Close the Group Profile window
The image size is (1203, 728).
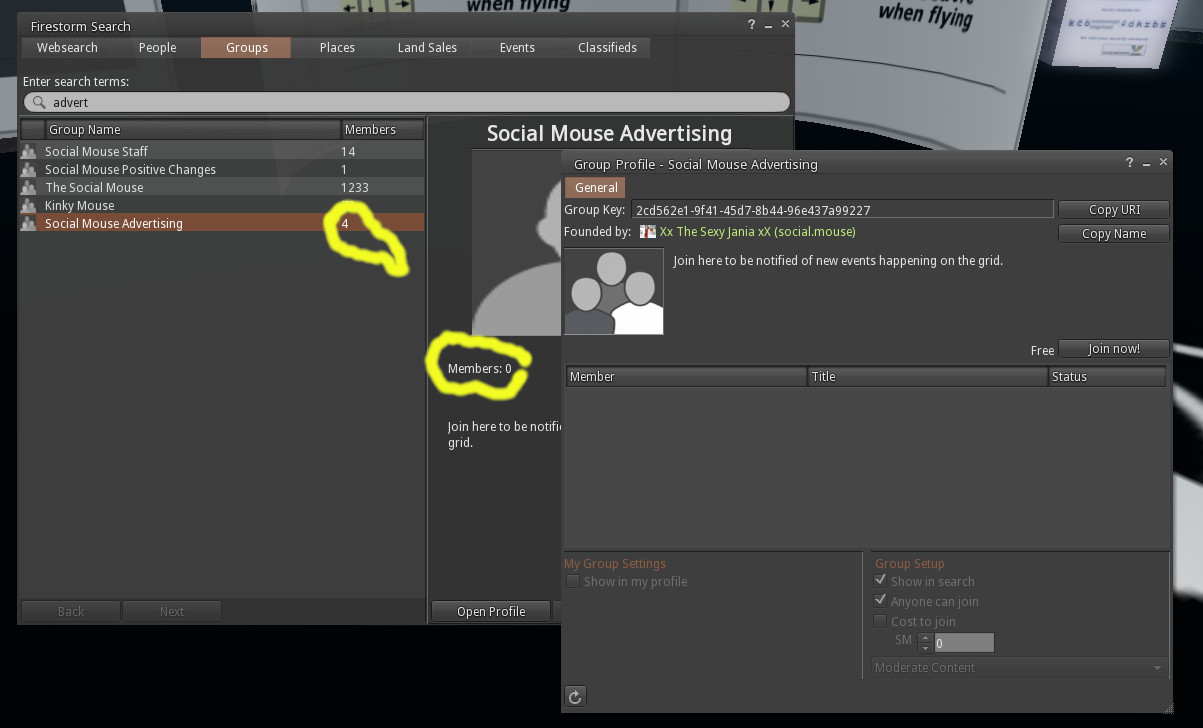(x=1163, y=163)
